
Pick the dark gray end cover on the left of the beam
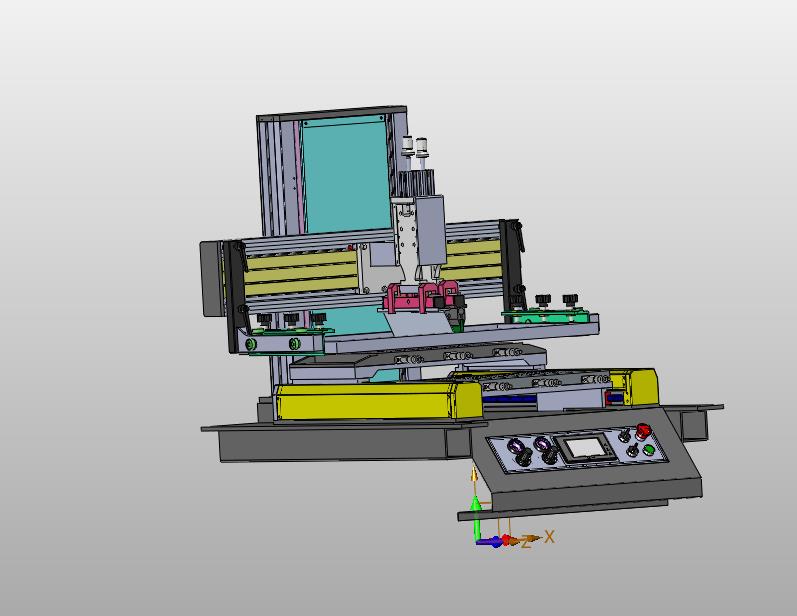click(x=212, y=279)
